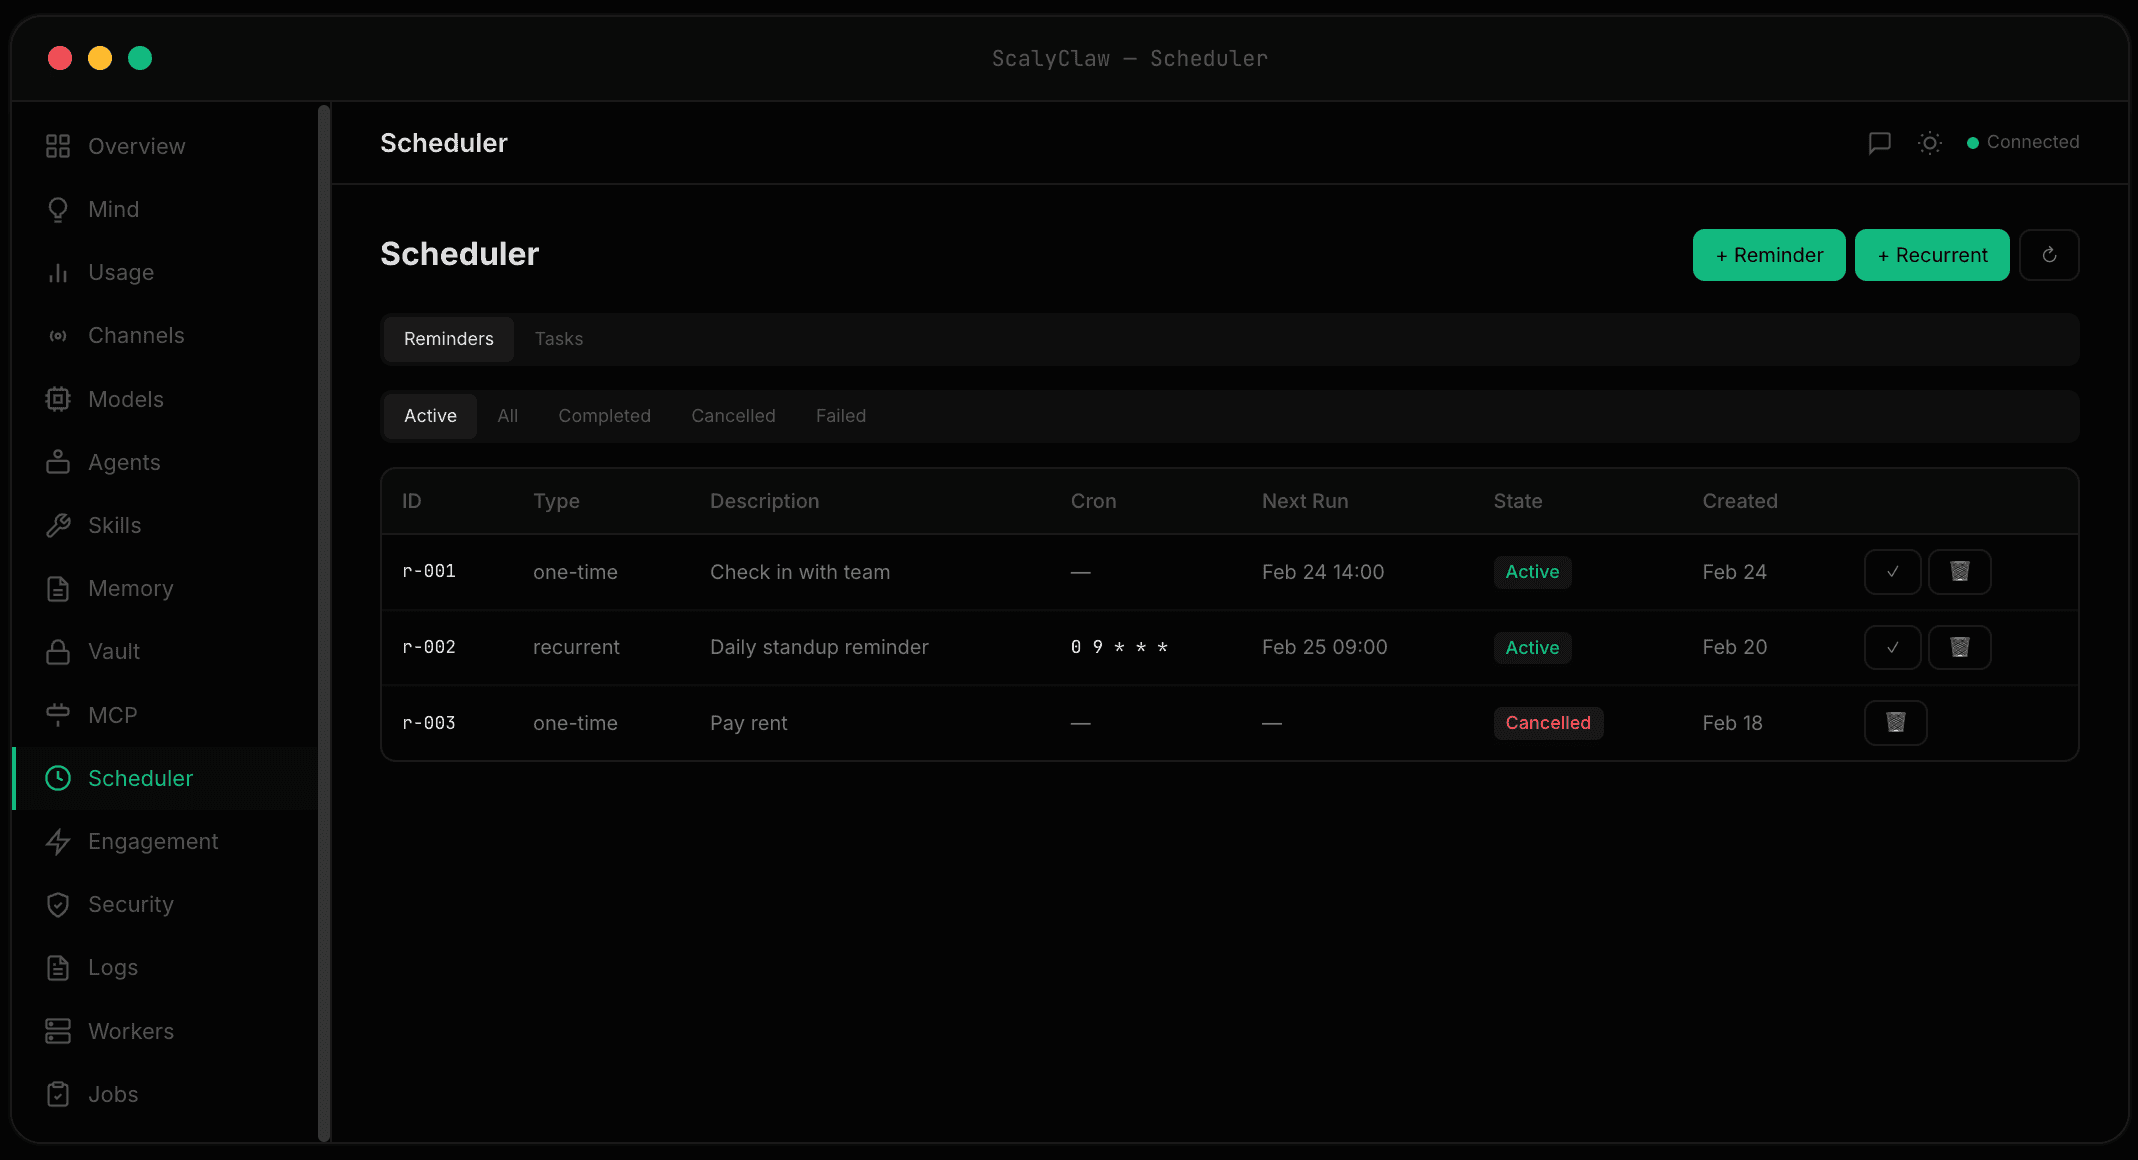Toggle the theme using the sun icon

click(1929, 143)
